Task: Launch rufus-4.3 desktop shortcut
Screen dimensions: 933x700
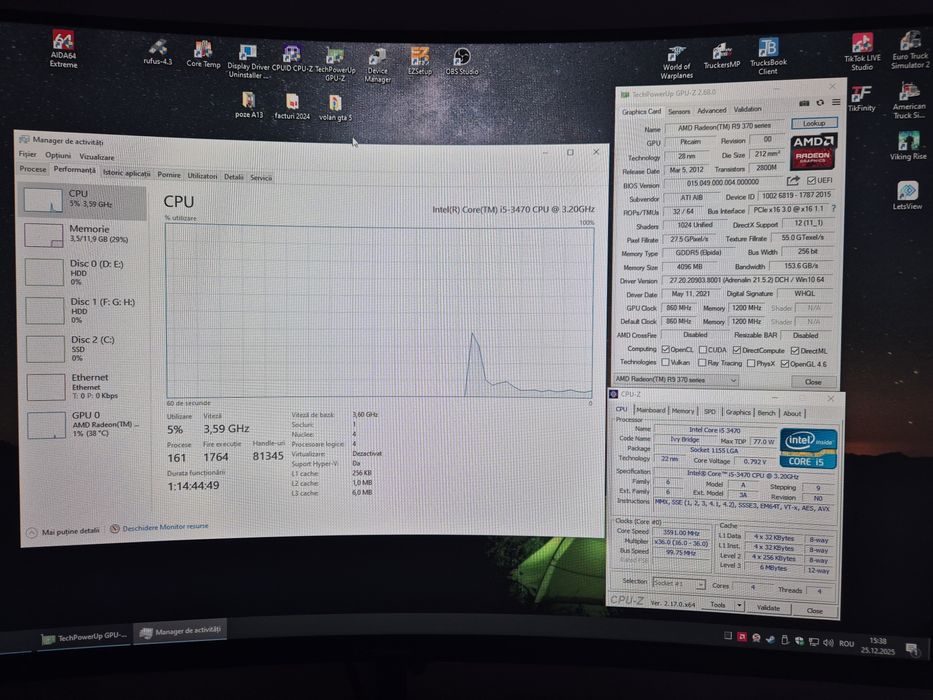Action: [x=158, y=52]
